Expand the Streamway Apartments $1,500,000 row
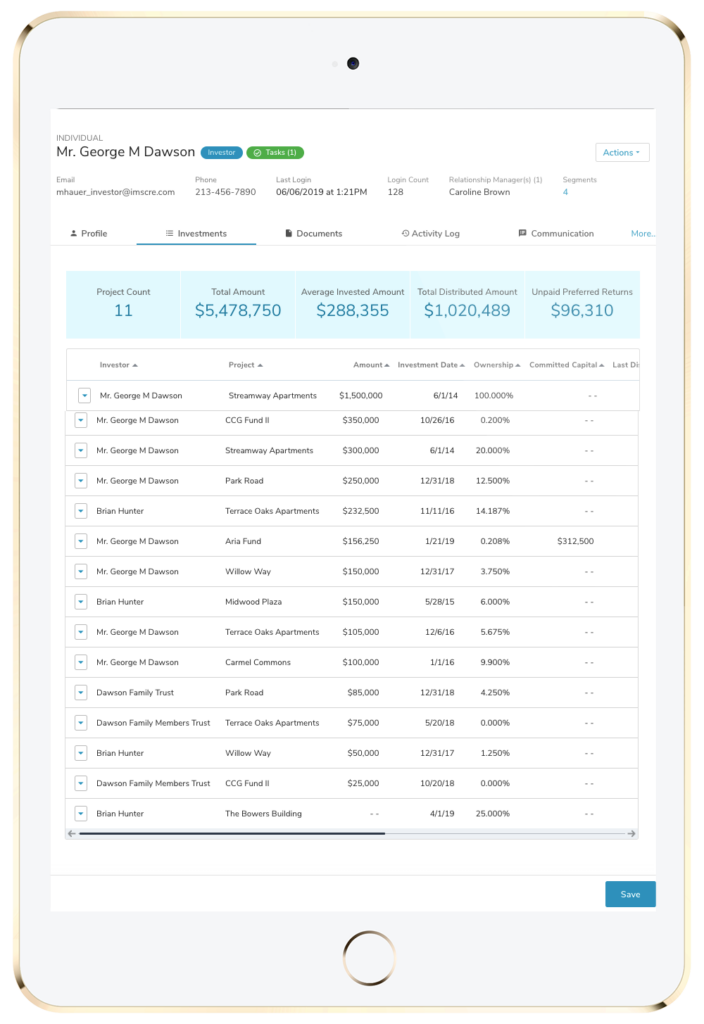This screenshot has height=1024, width=704. 84,396
